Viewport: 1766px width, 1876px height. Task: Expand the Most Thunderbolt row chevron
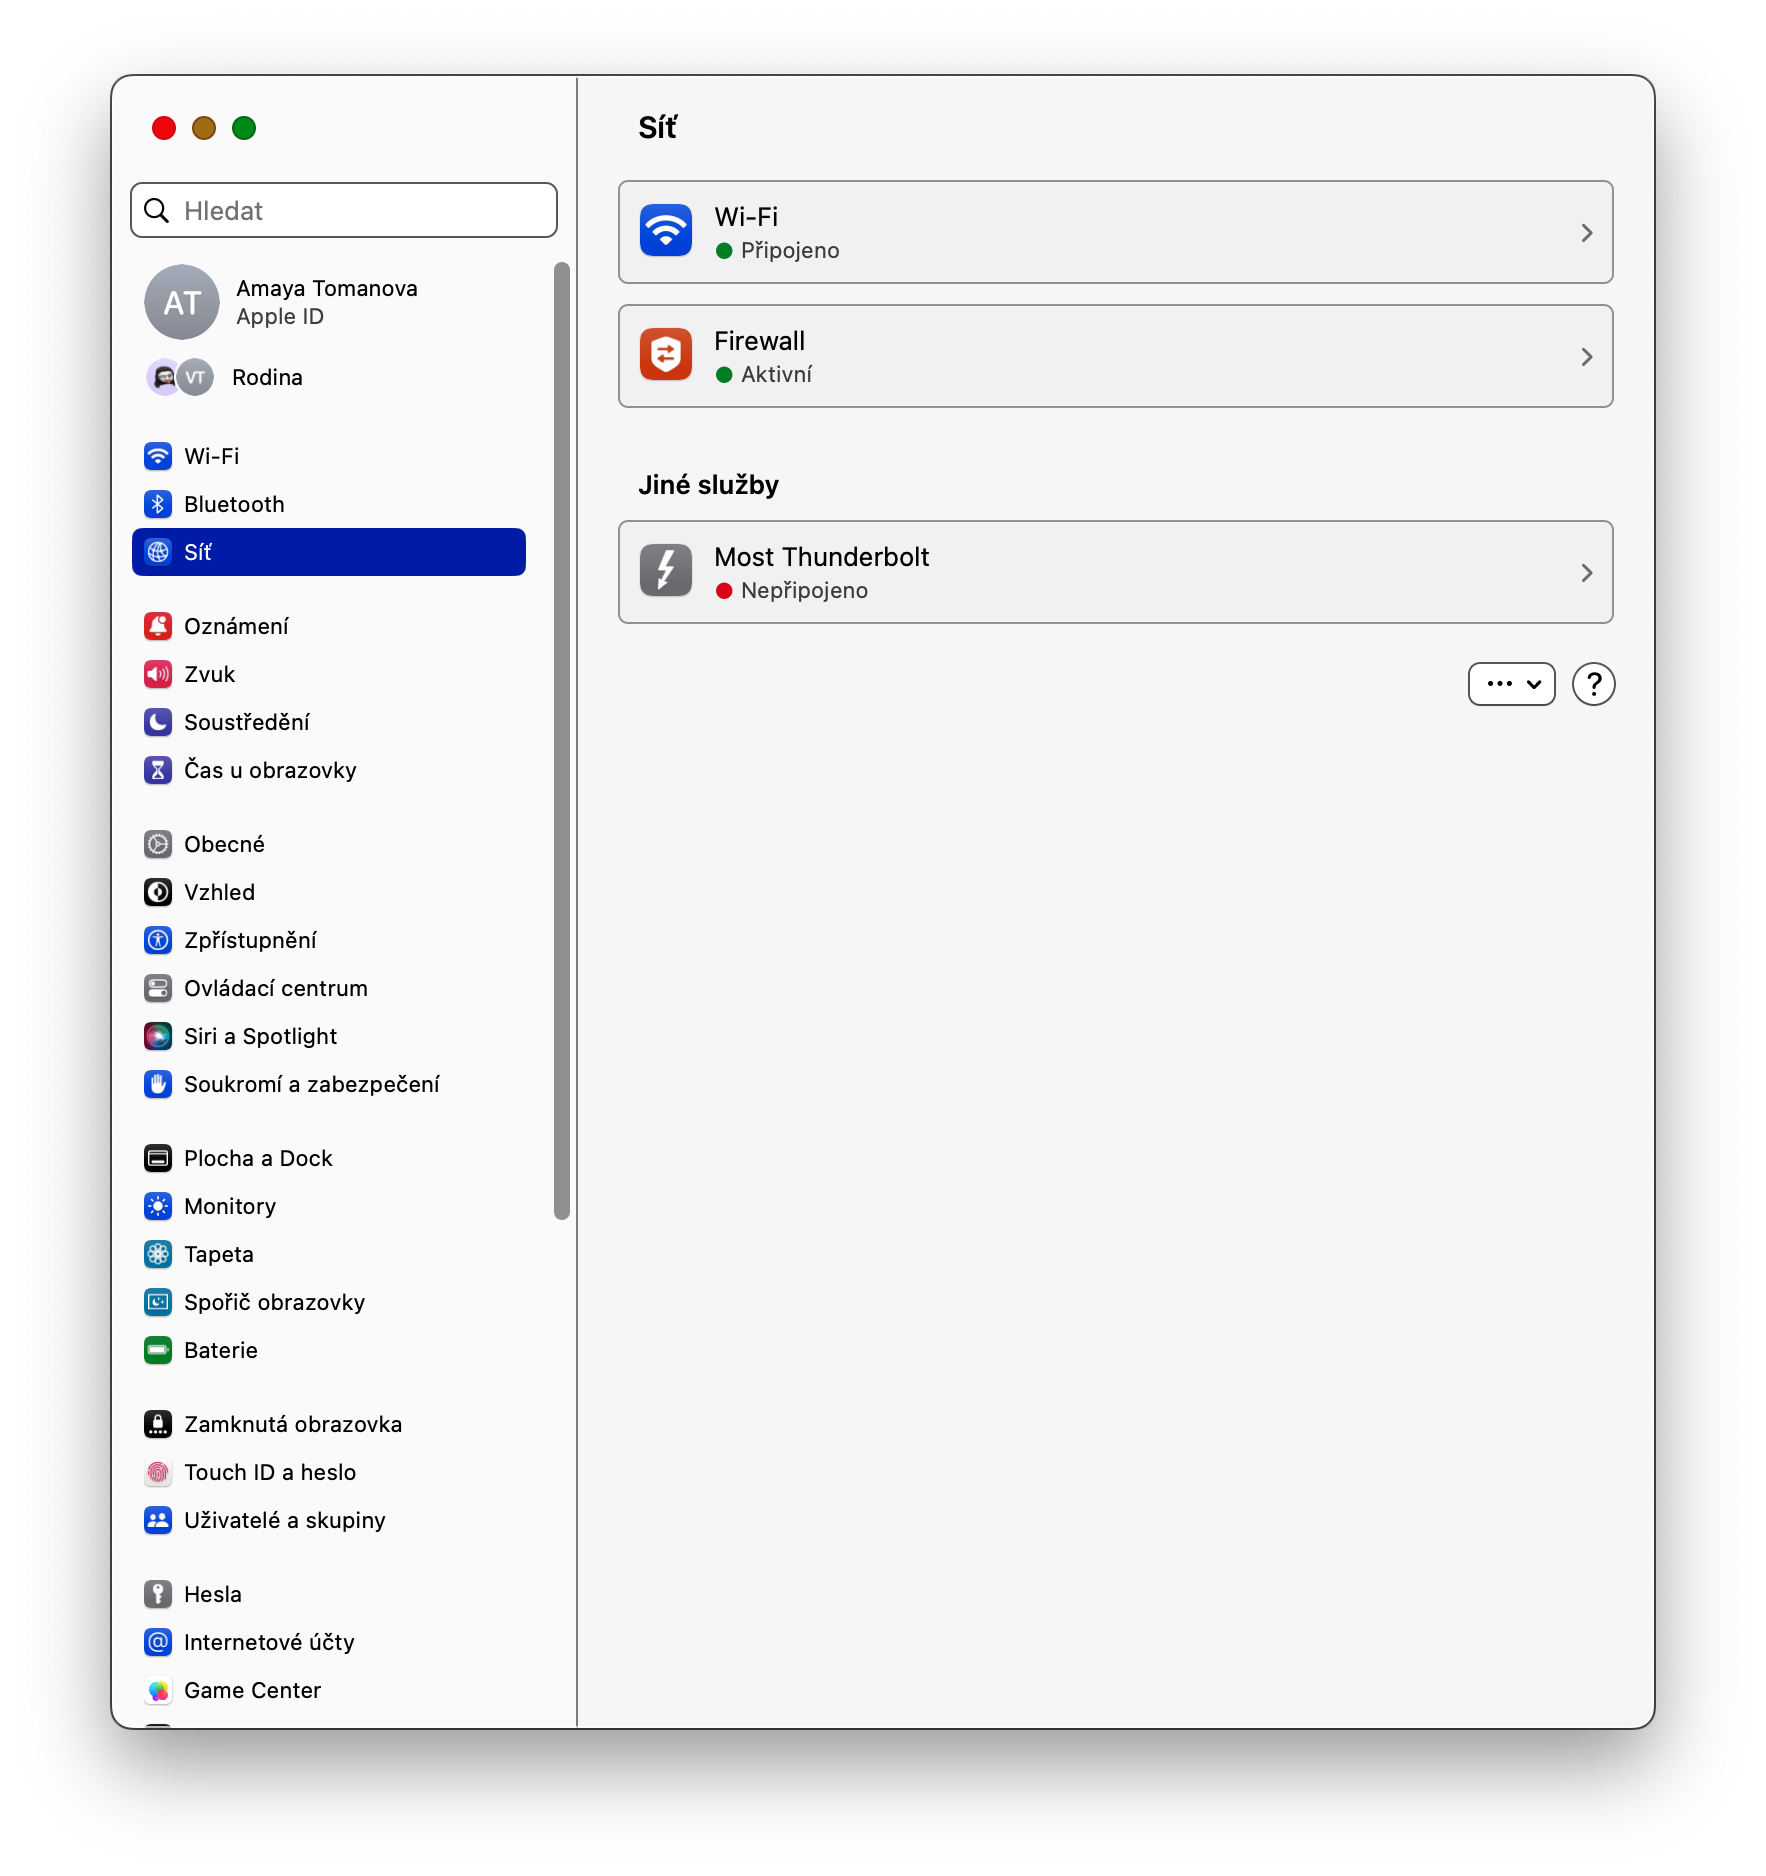pos(1586,573)
